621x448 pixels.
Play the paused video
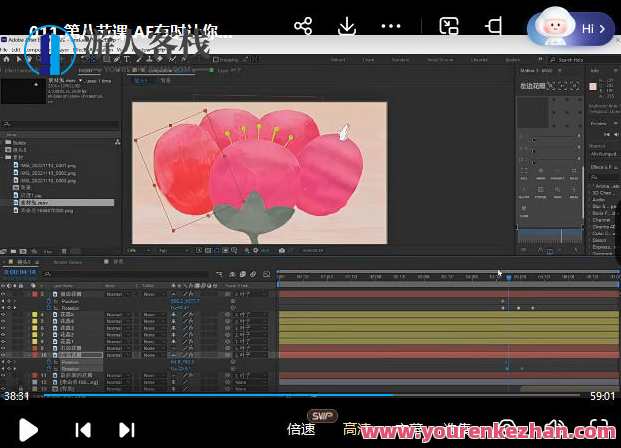28,430
